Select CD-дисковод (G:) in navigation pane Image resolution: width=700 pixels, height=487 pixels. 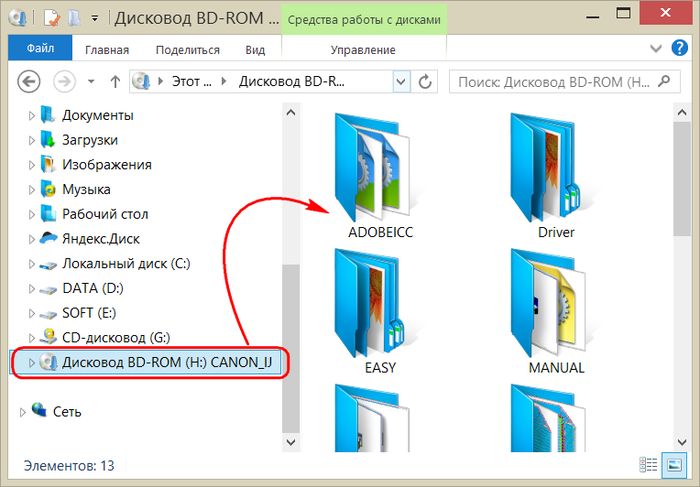(116, 337)
